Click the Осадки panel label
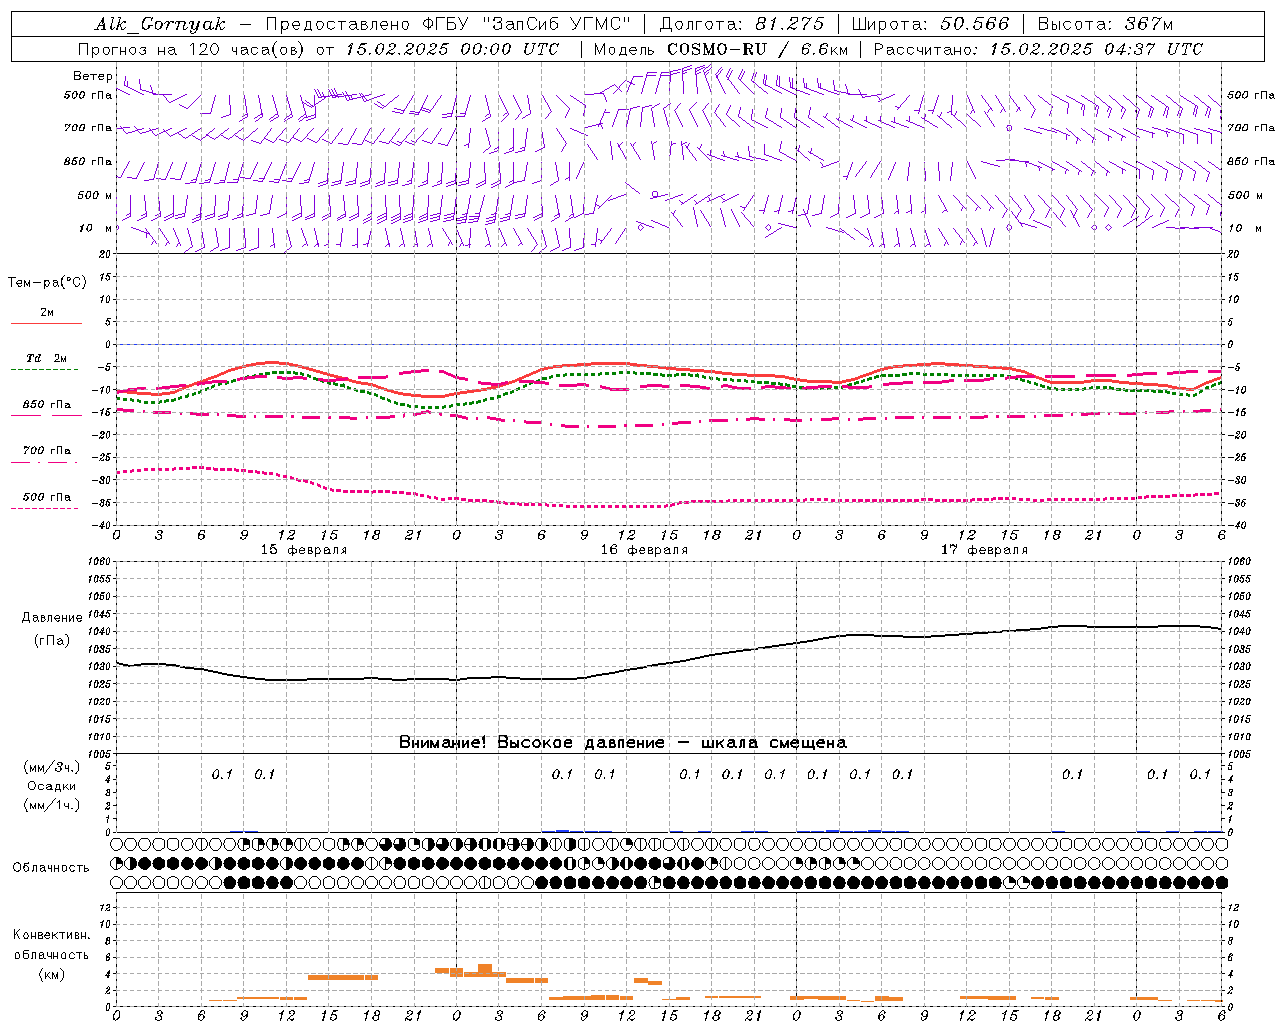Screen dimensions: 1280x1024 click(50, 786)
